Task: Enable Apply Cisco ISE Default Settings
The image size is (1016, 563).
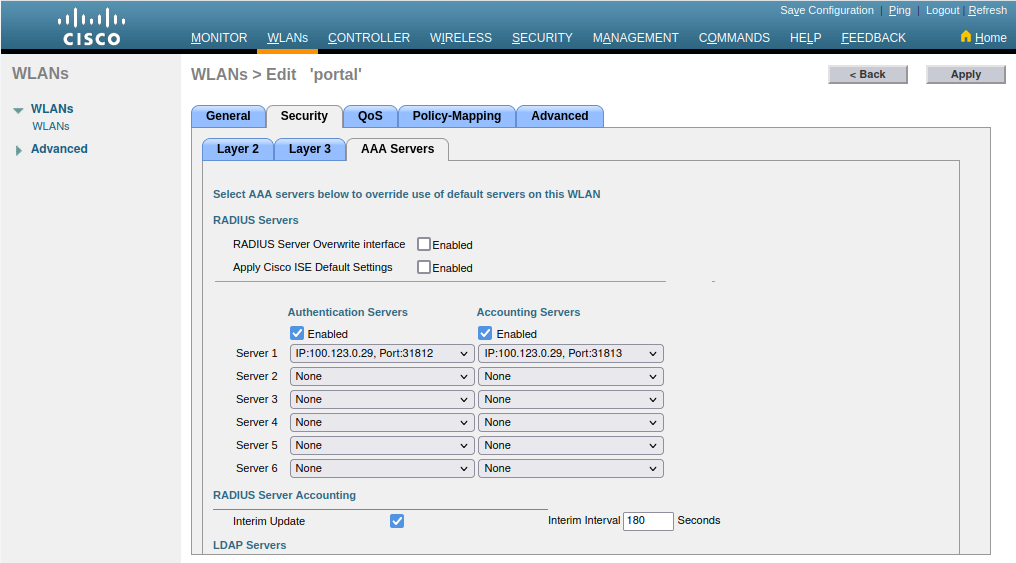Action: tap(424, 267)
